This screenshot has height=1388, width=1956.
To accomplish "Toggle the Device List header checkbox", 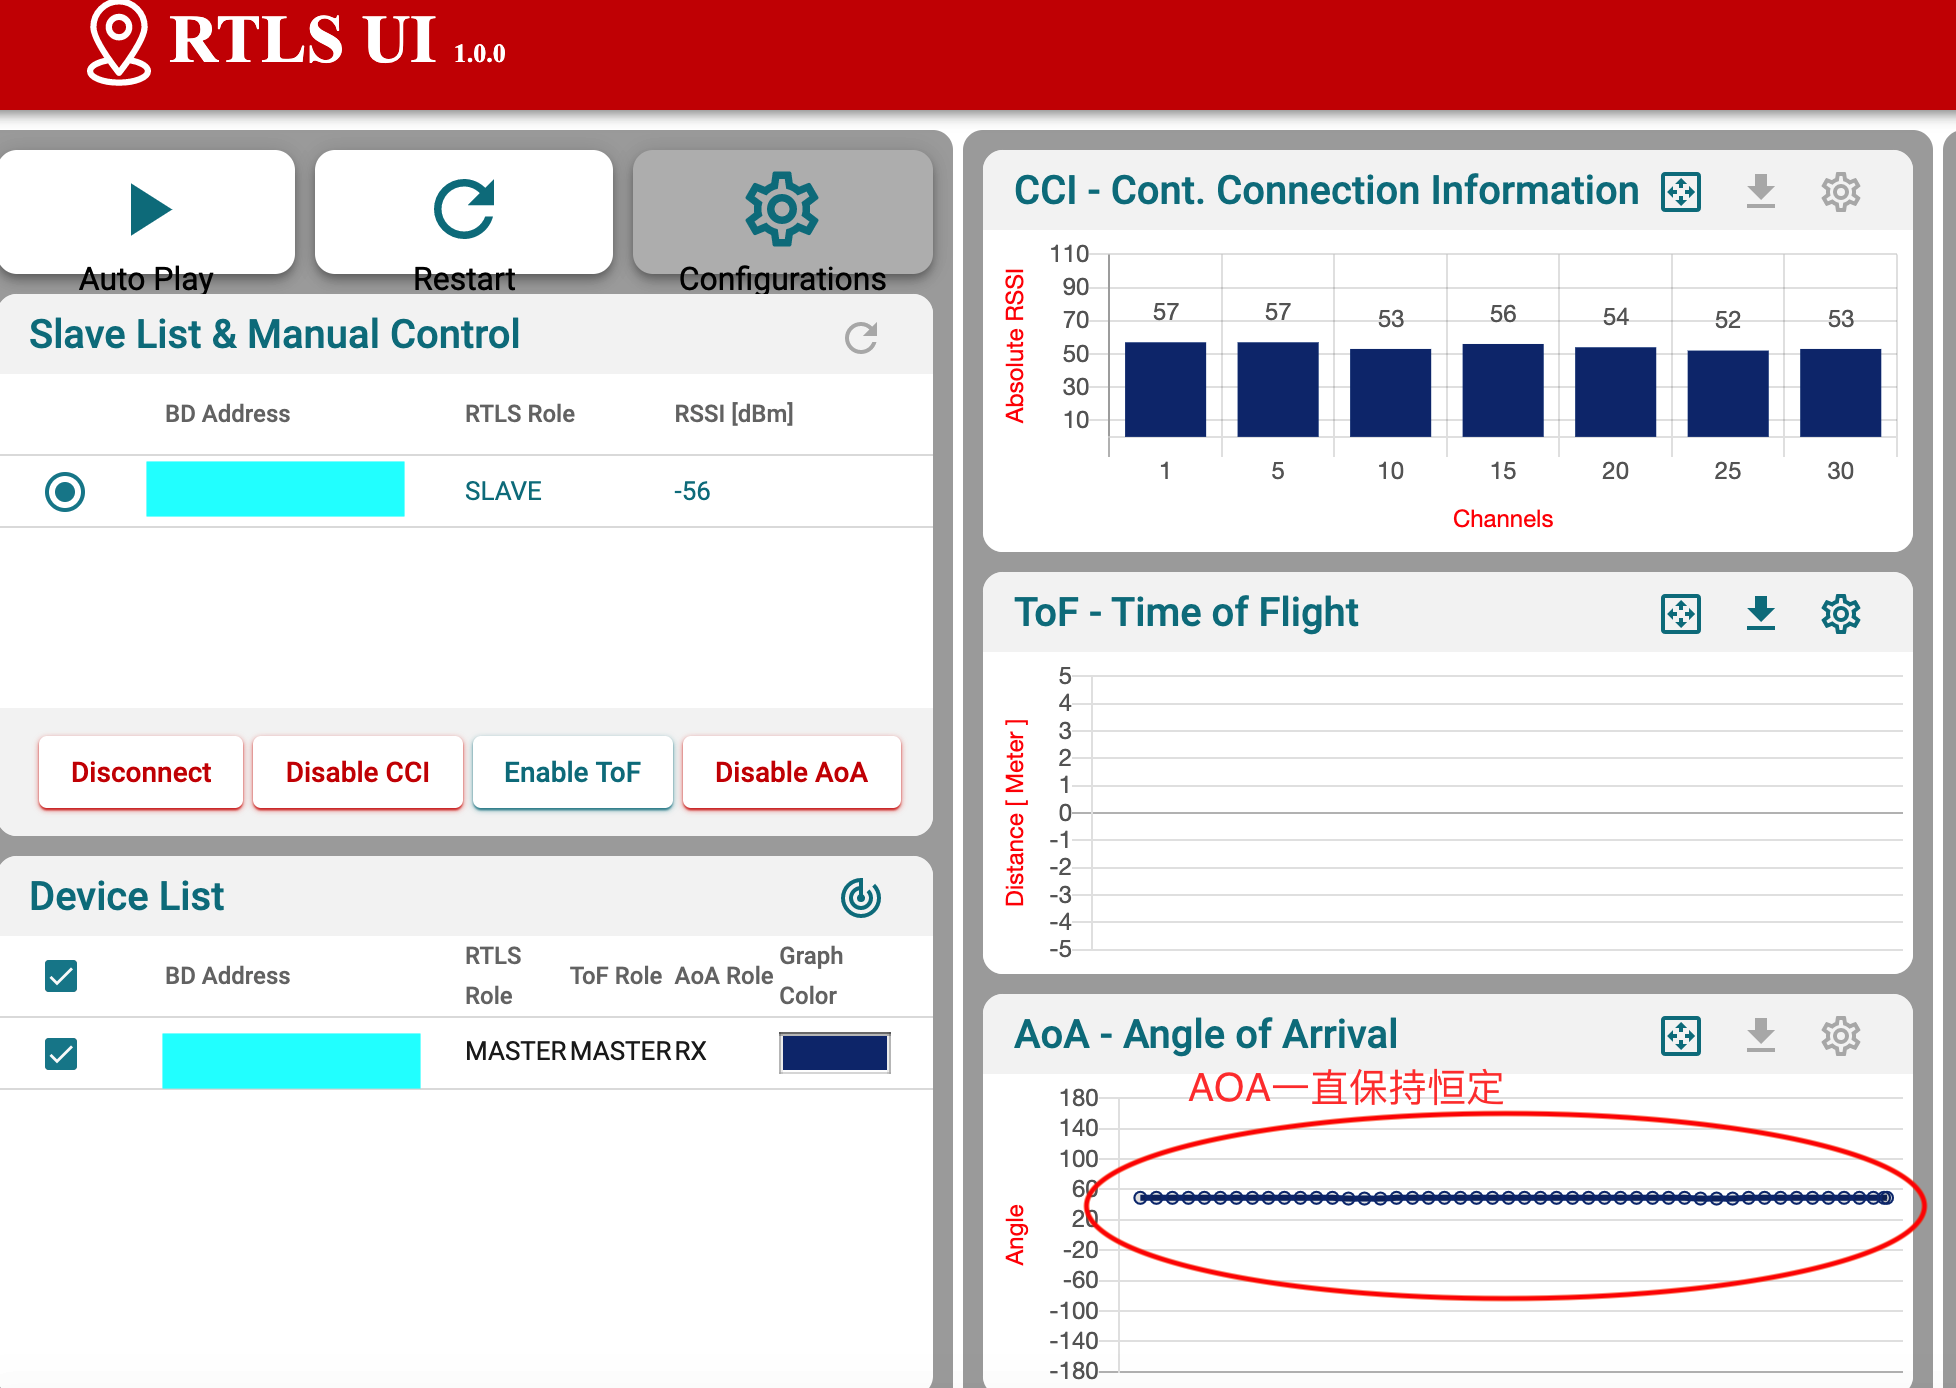I will click(x=61, y=975).
